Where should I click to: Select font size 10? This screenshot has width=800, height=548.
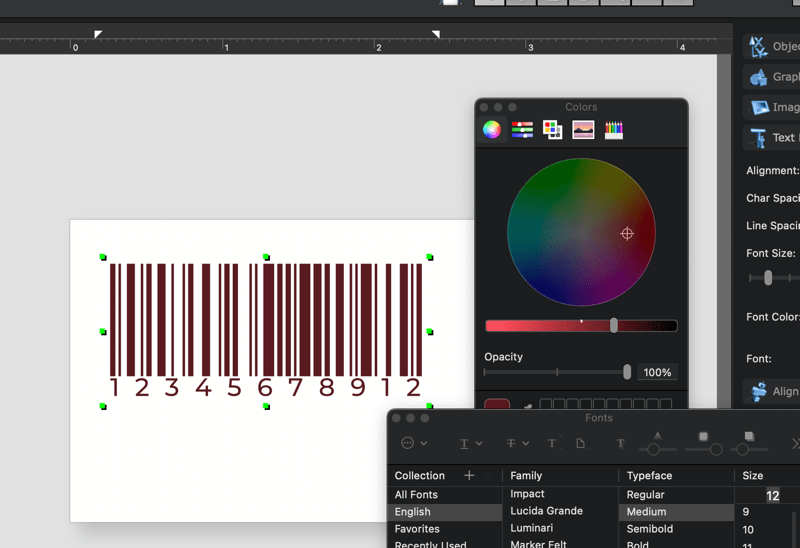[x=748, y=530]
